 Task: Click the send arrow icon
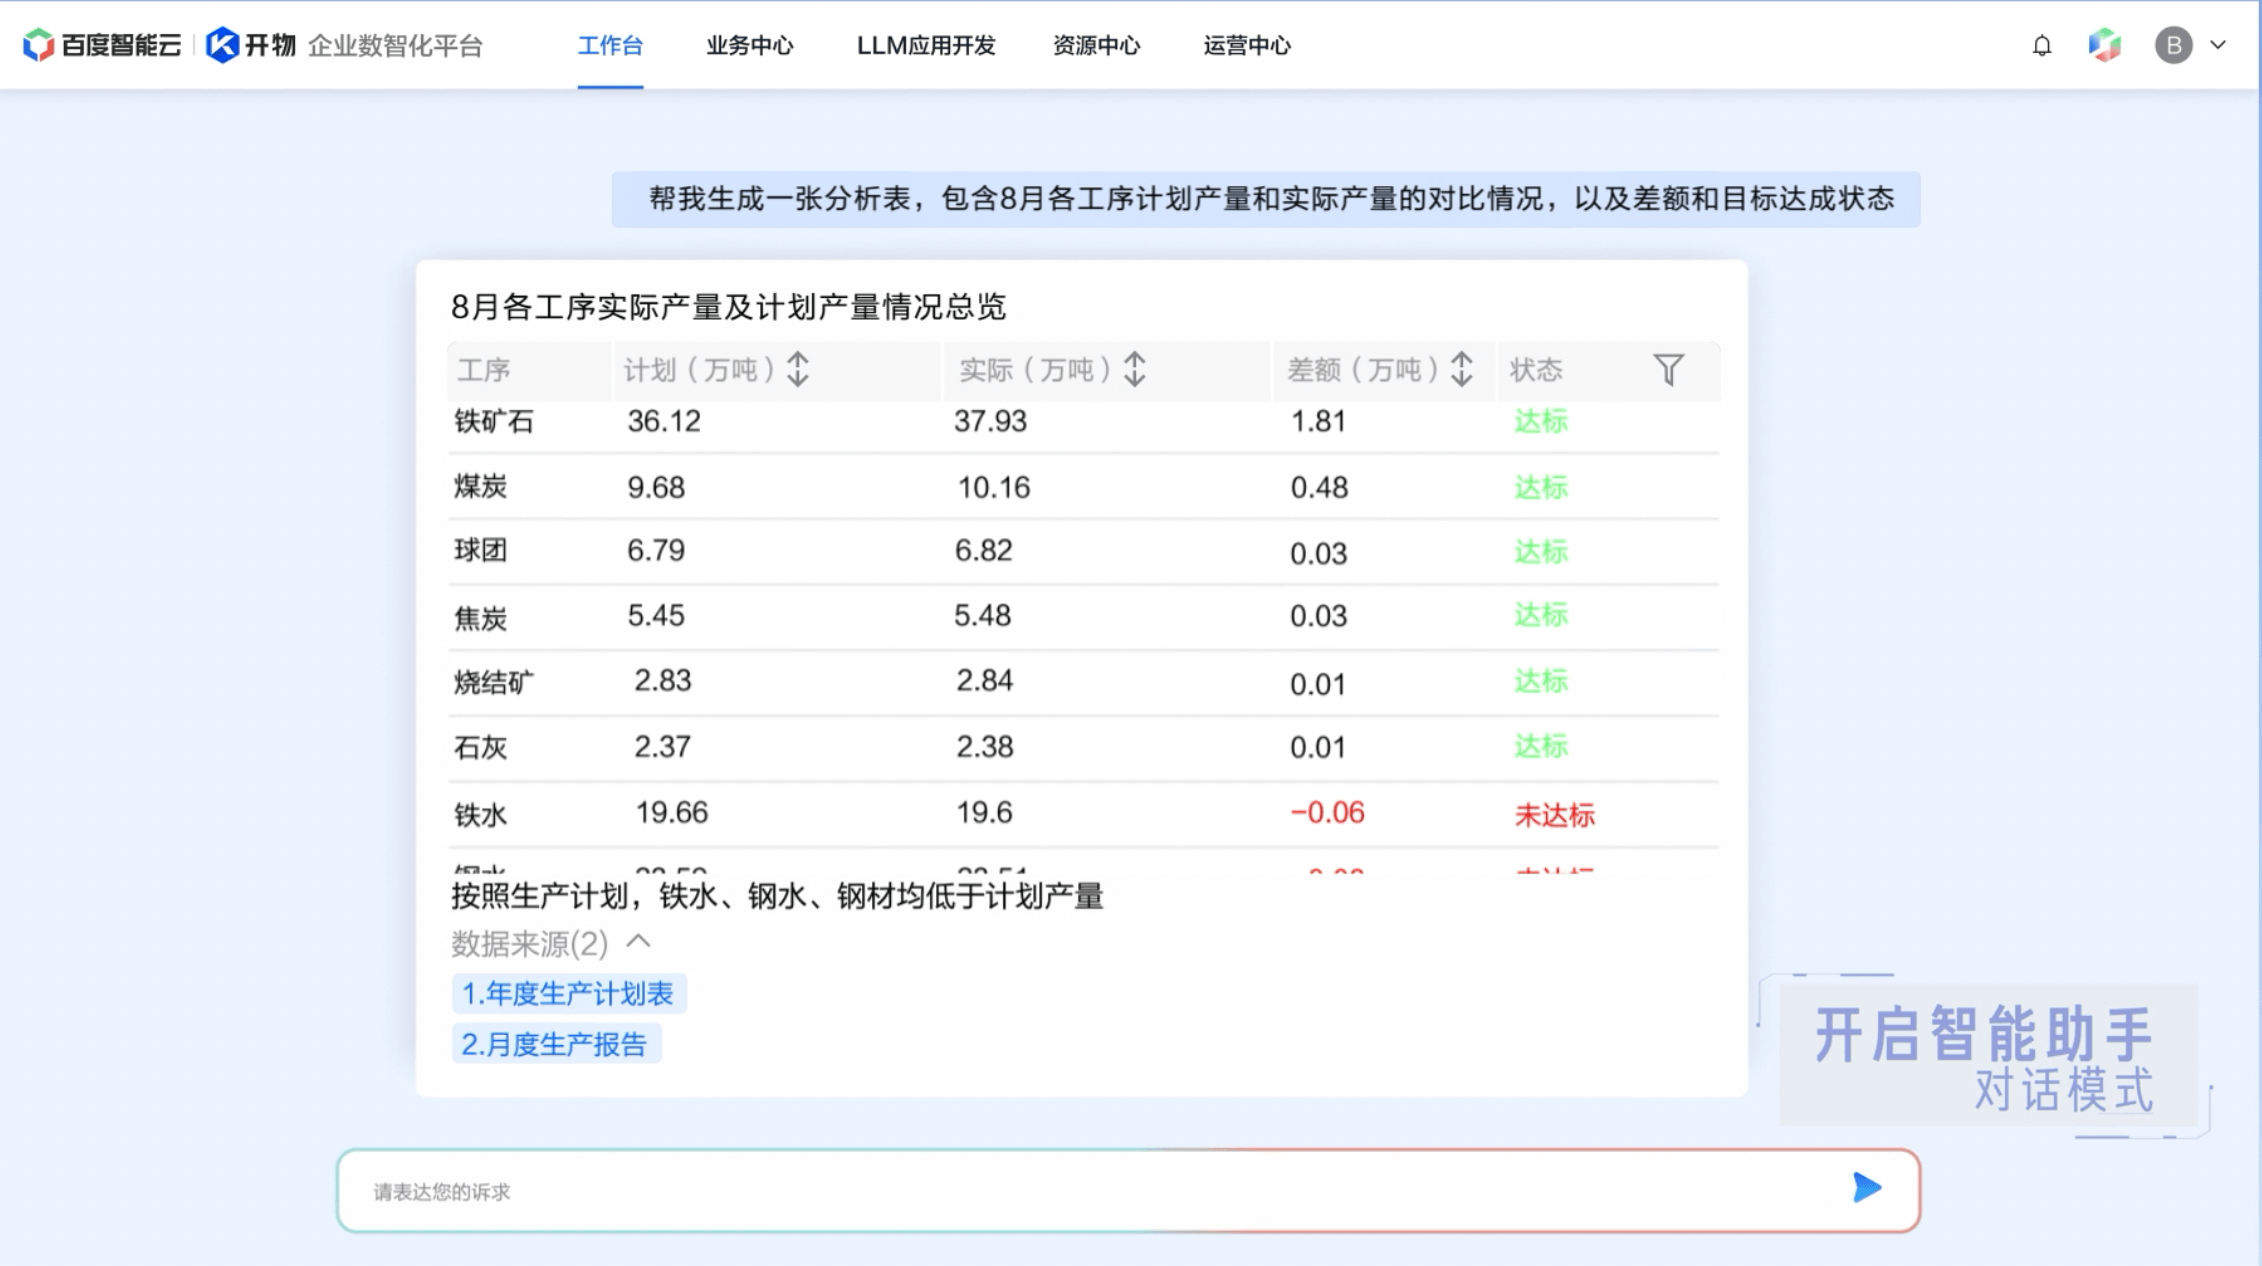pyautogui.click(x=1866, y=1188)
